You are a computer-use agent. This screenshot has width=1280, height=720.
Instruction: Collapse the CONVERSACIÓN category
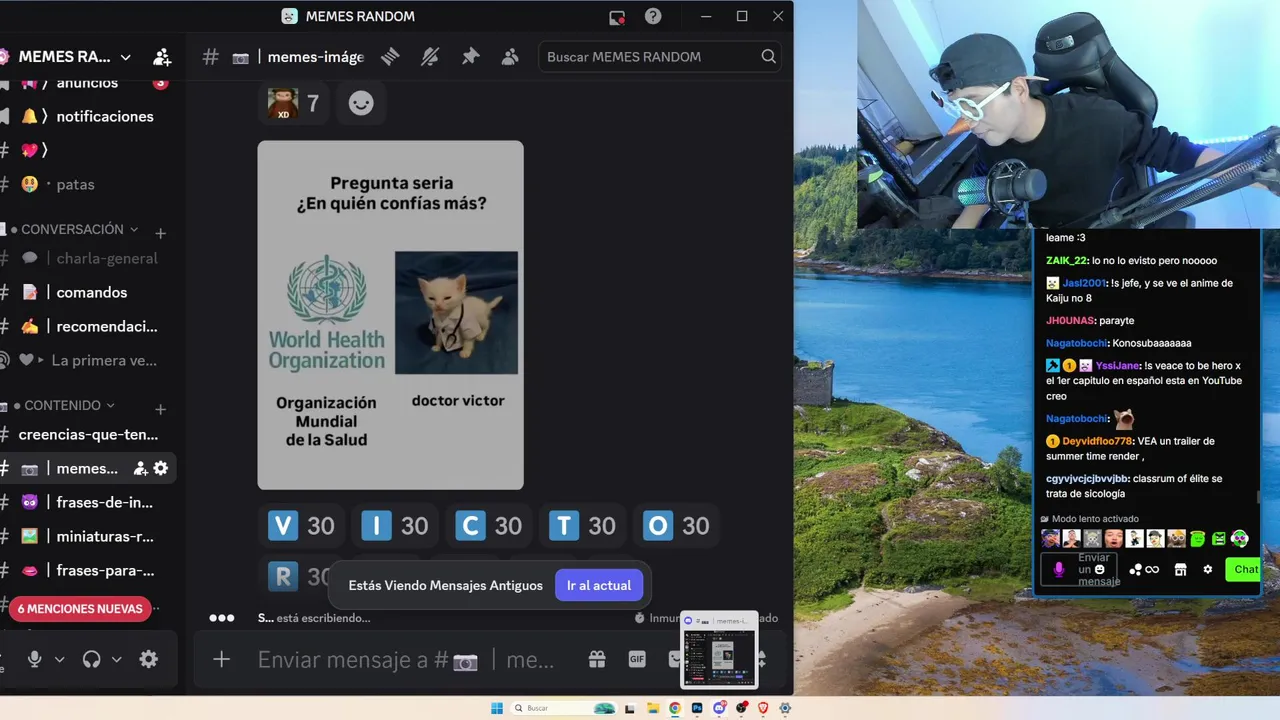point(80,229)
